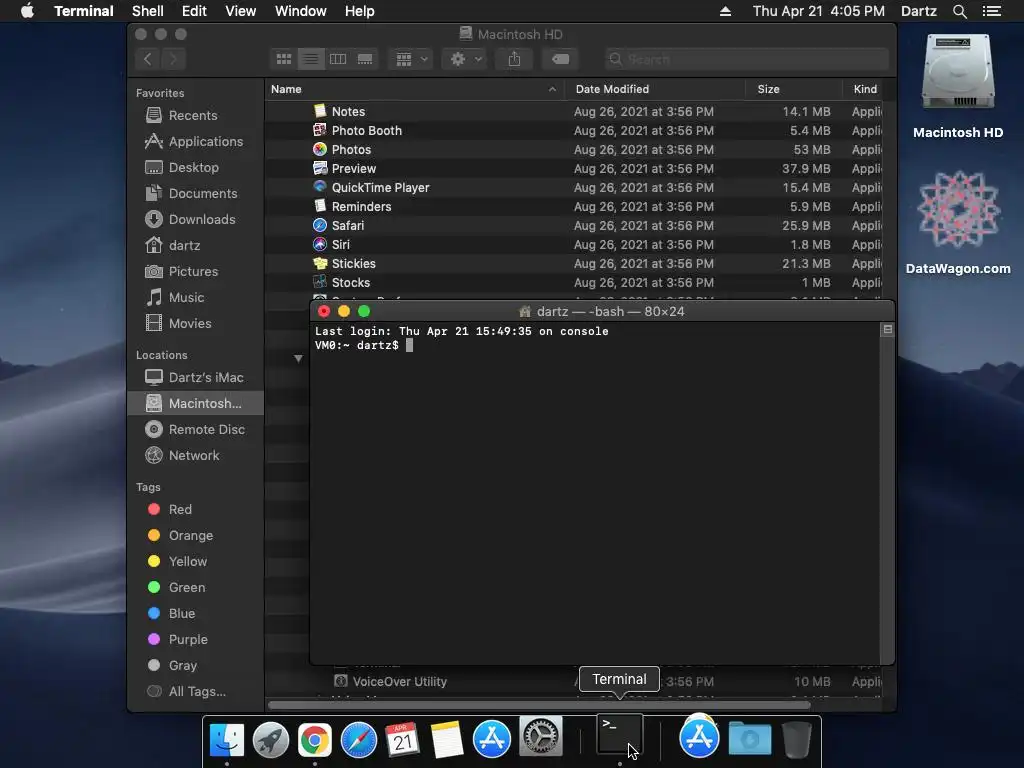
Task: Open Safari compass icon in Dock
Action: coord(359,740)
